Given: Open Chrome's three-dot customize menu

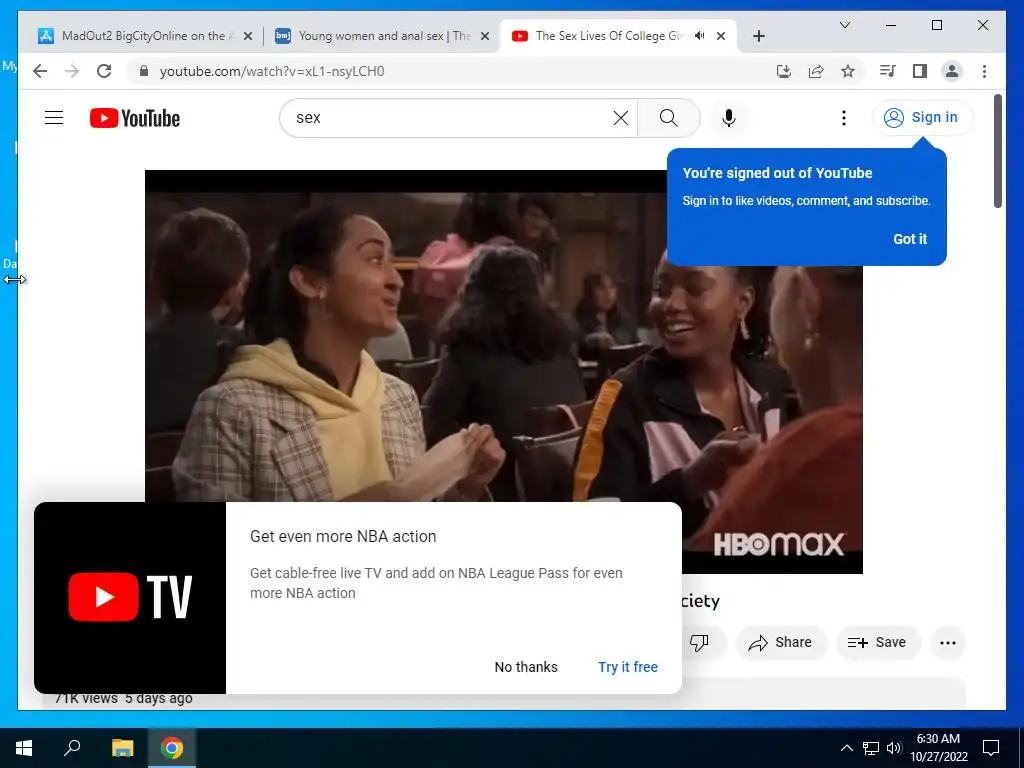Looking at the screenshot, I should pos(984,71).
